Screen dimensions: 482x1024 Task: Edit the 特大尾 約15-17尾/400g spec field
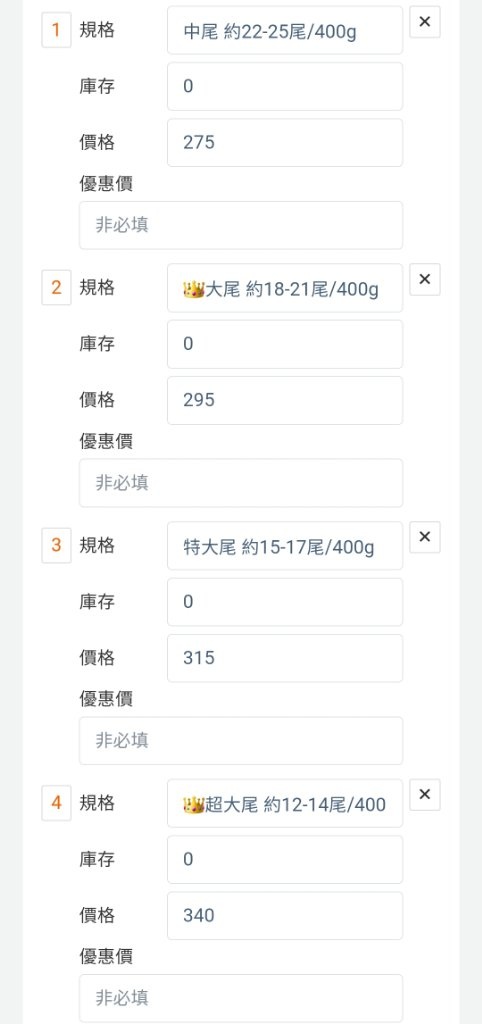click(x=285, y=545)
